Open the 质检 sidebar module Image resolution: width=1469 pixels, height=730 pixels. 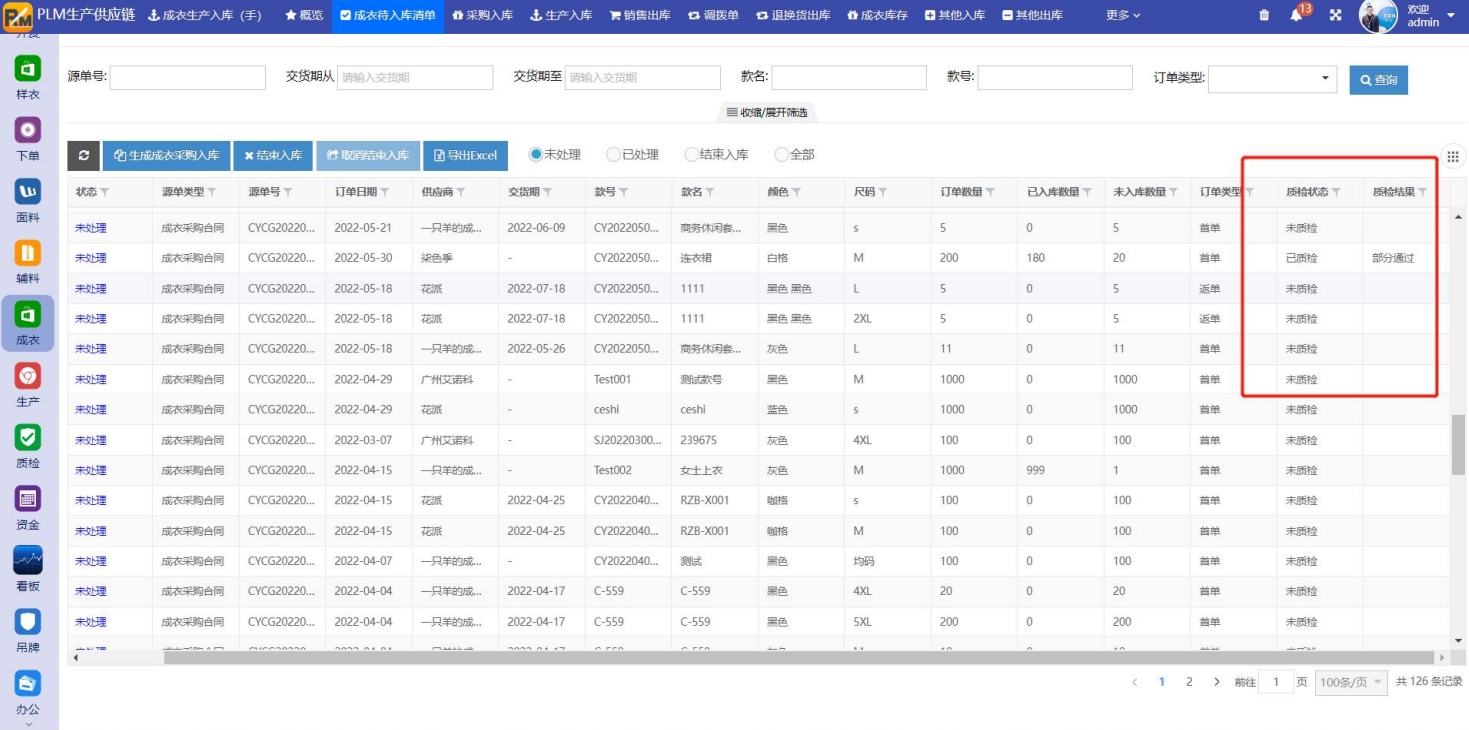(x=28, y=448)
